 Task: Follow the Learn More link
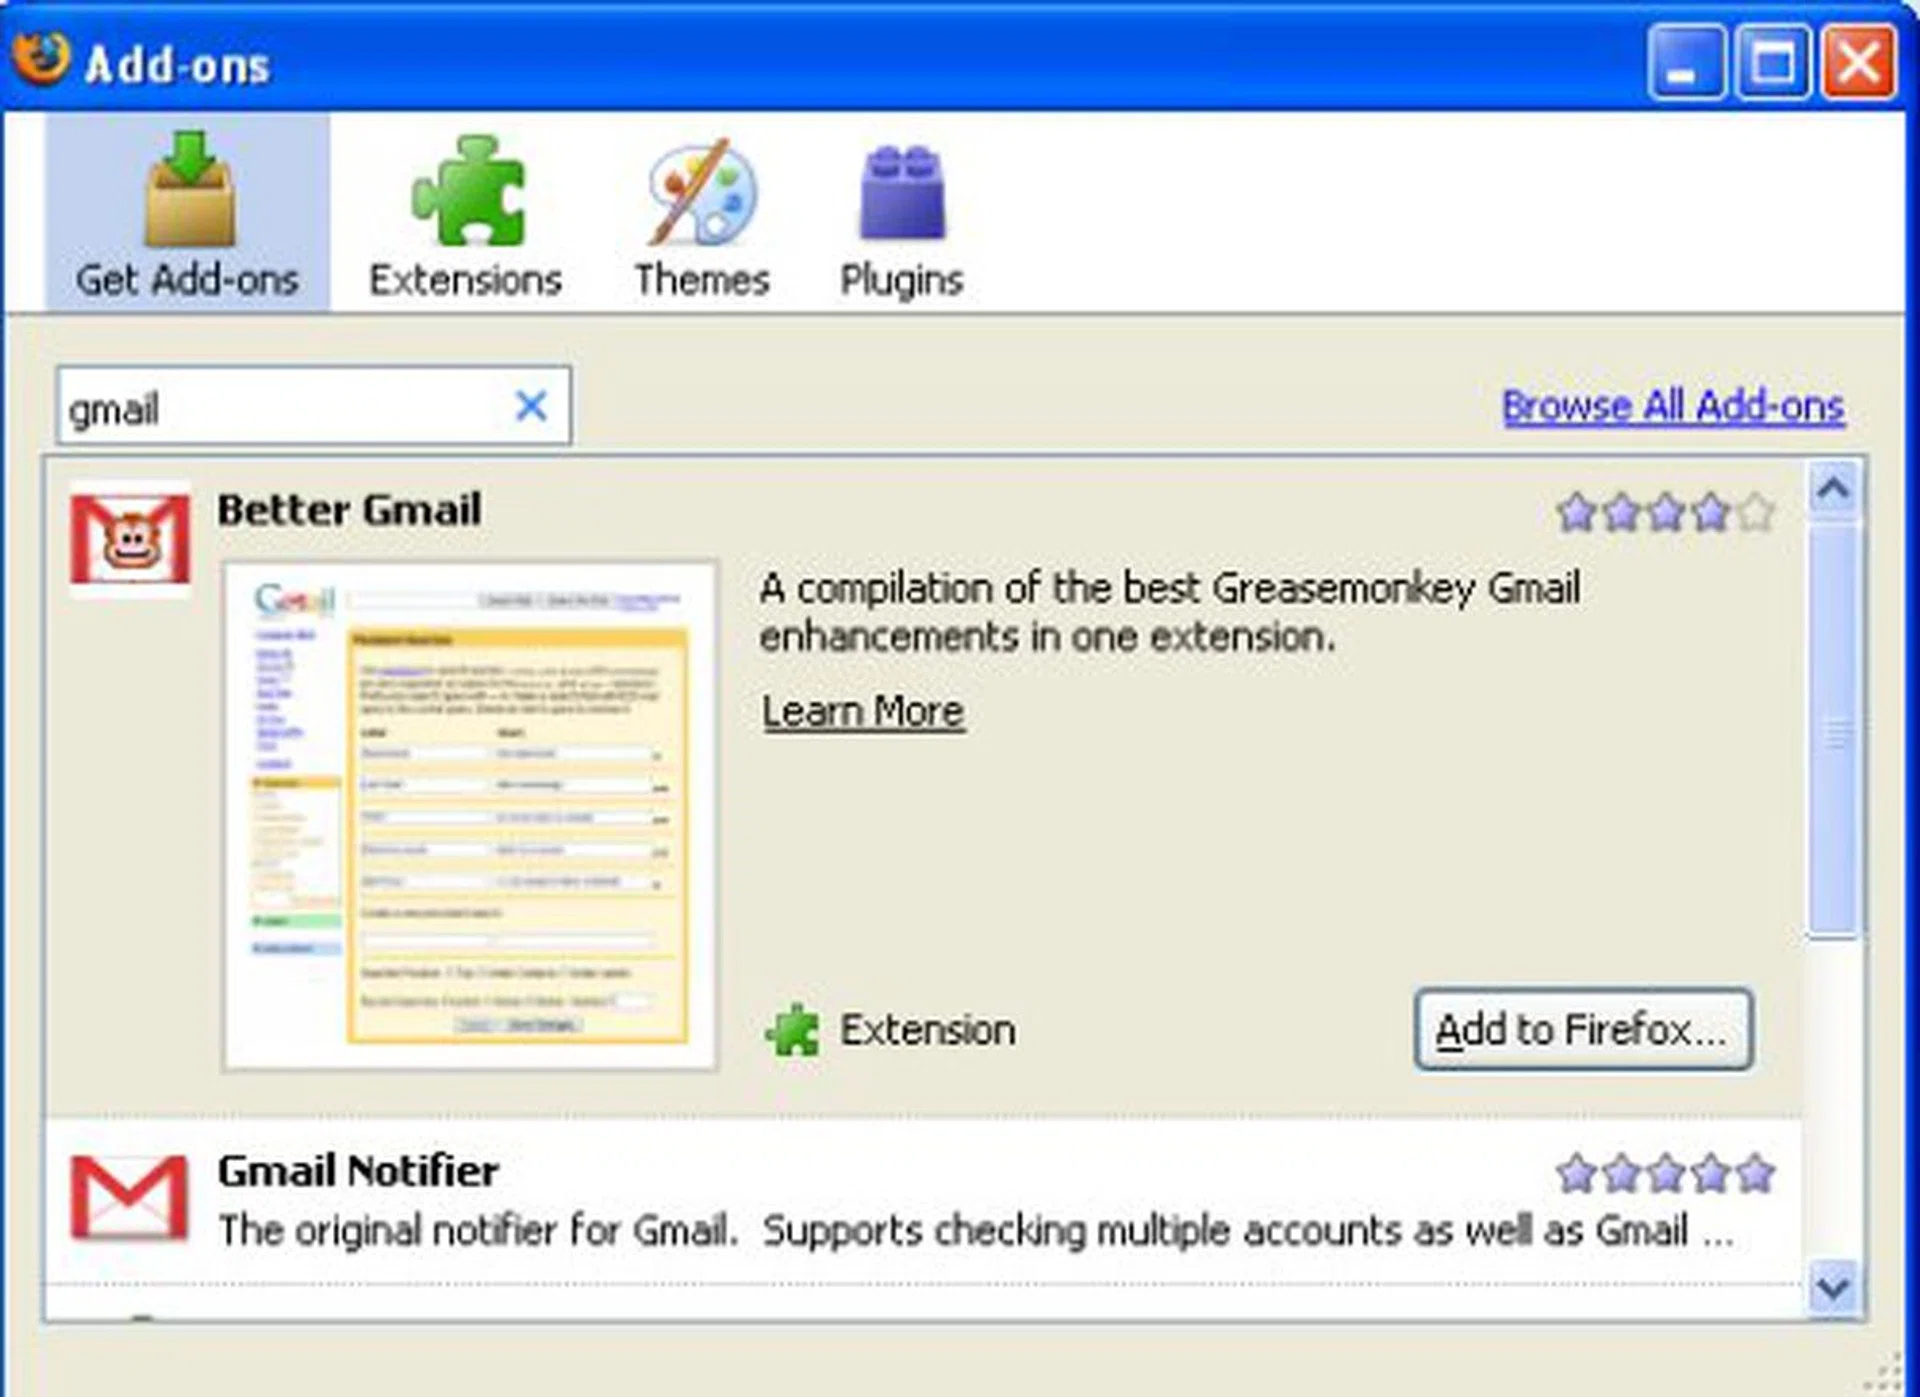[863, 712]
